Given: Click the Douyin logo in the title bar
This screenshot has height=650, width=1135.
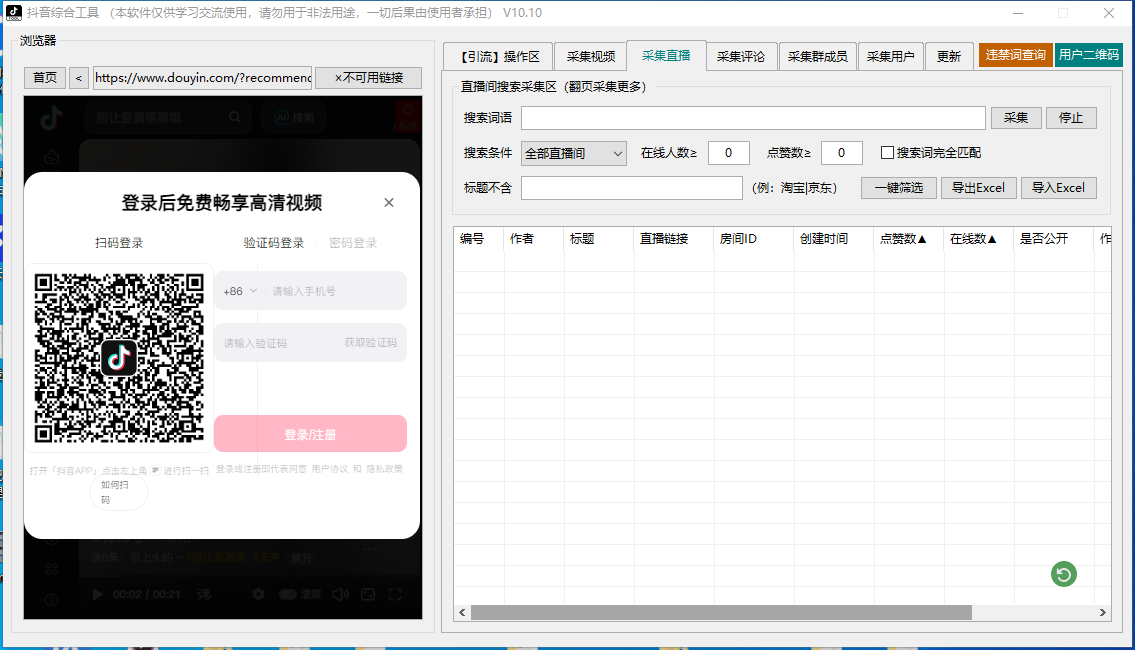Looking at the screenshot, I should pos(12,12).
